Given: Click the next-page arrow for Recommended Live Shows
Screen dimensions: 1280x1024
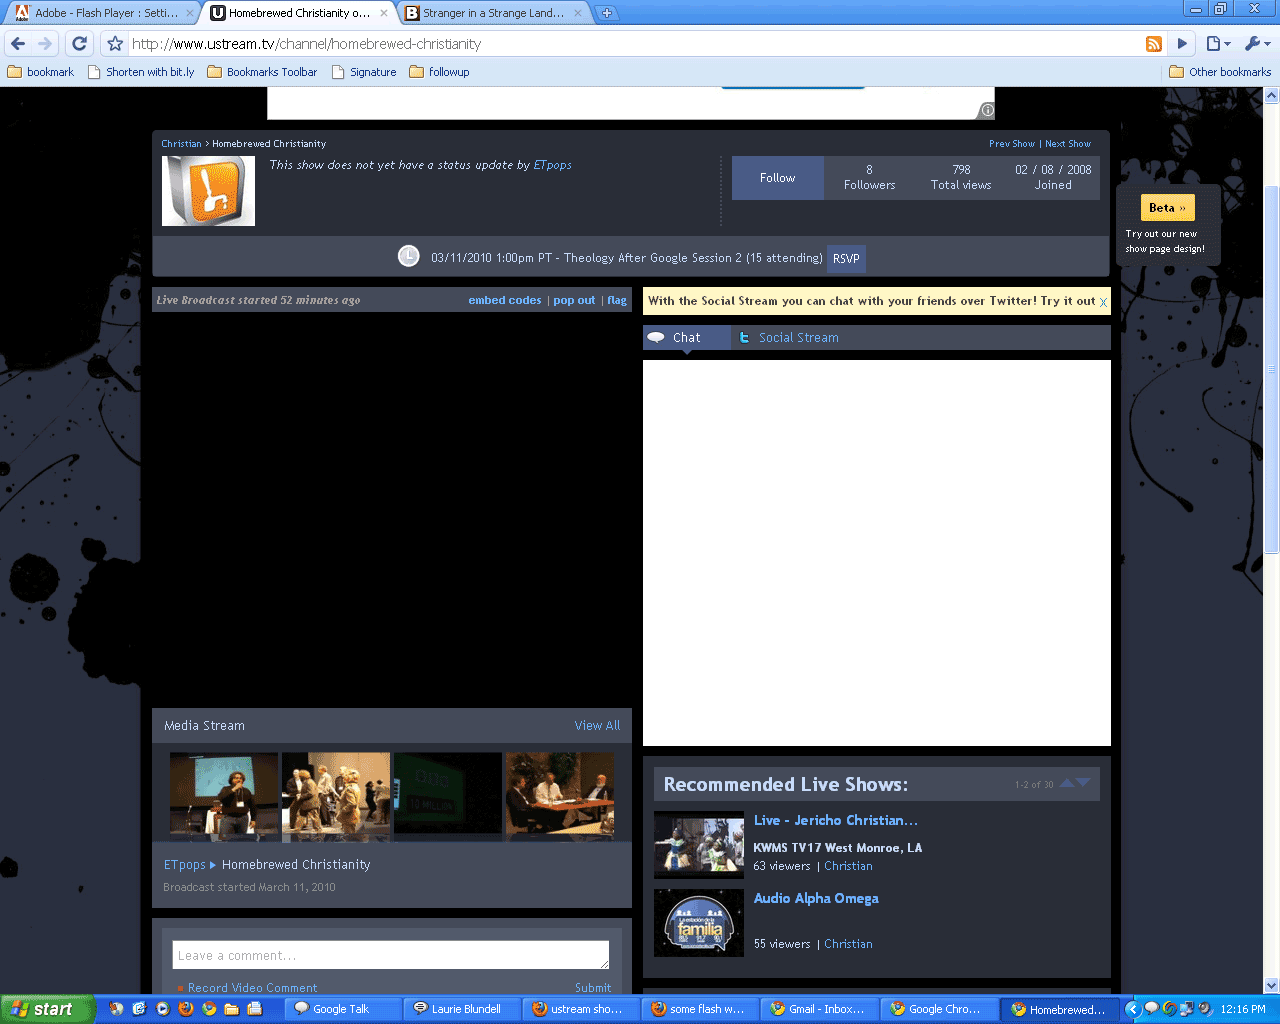Looking at the screenshot, I should 1083,783.
